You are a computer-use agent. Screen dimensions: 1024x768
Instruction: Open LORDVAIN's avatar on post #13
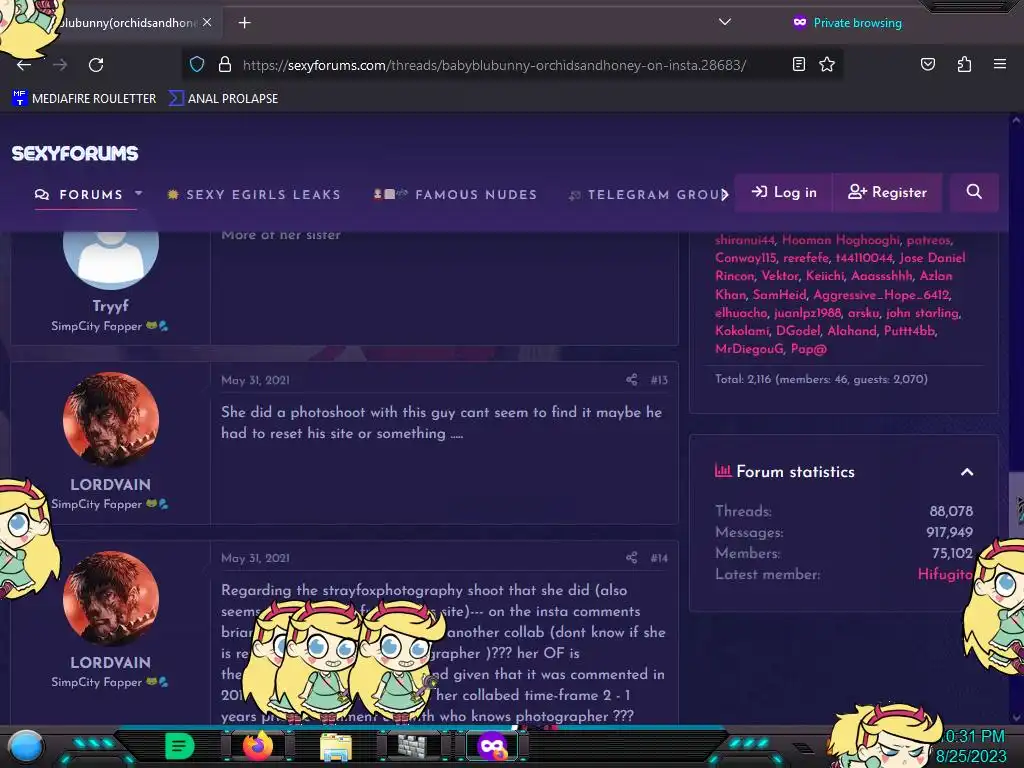pyautogui.click(x=111, y=420)
